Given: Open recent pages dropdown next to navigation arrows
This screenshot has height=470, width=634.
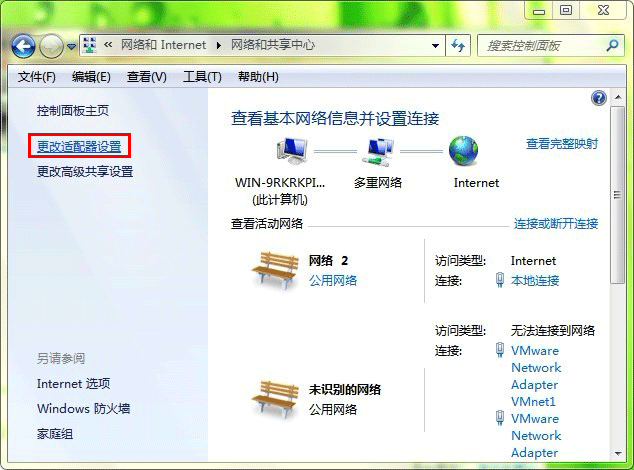Looking at the screenshot, I should 72,47.
